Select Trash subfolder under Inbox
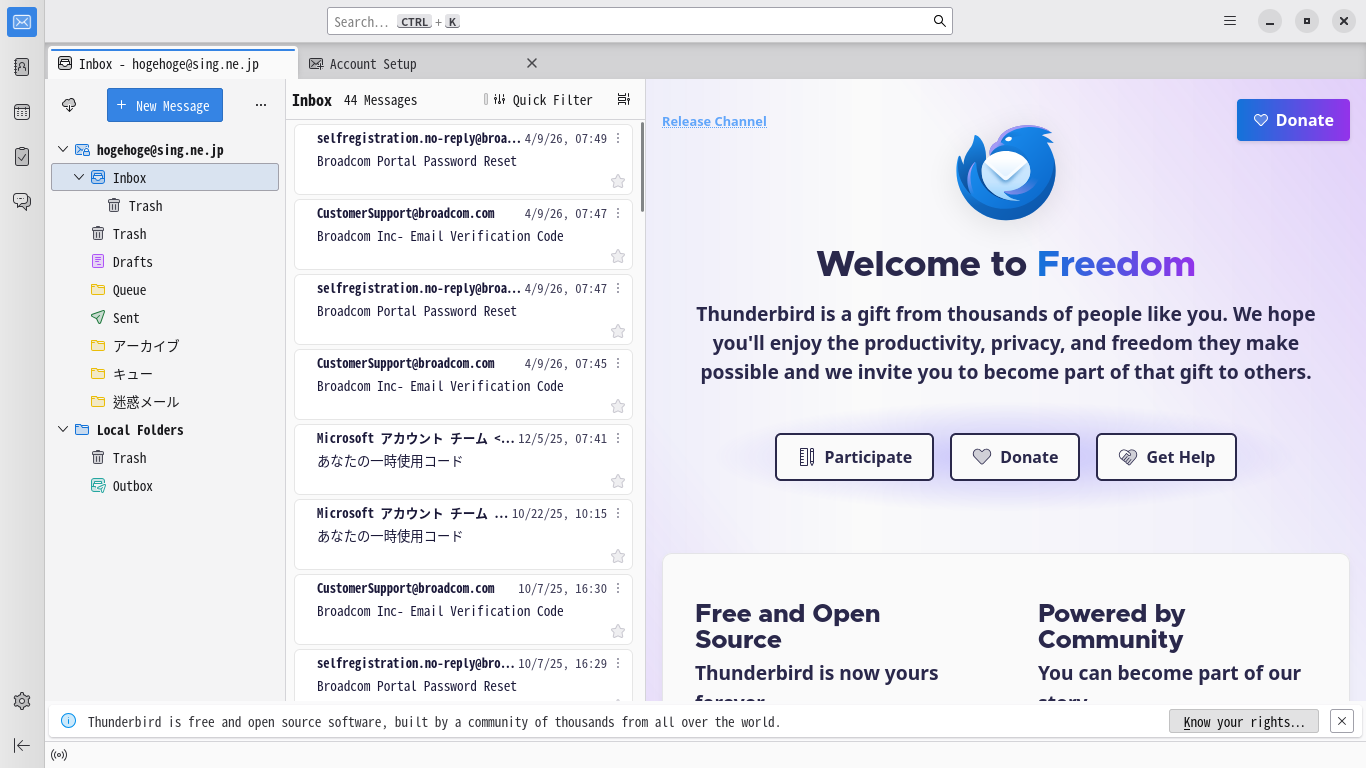The height and width of the screenshot is (768, 1366). pos(165,205)
